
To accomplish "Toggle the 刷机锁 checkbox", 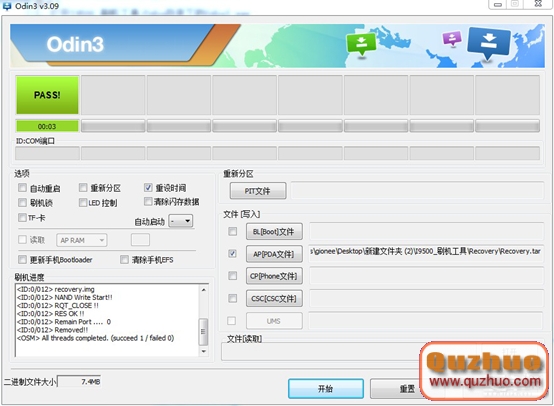I will pyautogui.click(x=22, y=202).
